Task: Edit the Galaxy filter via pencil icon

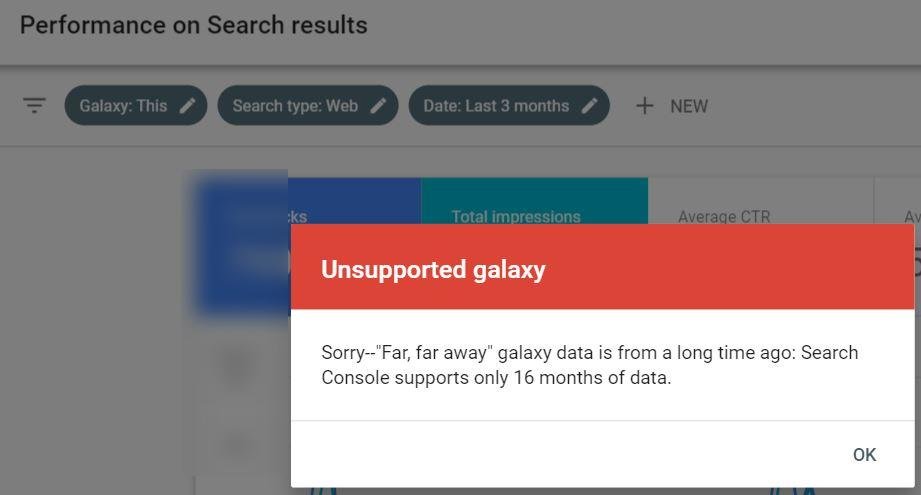Action: [x=188, y=106]
